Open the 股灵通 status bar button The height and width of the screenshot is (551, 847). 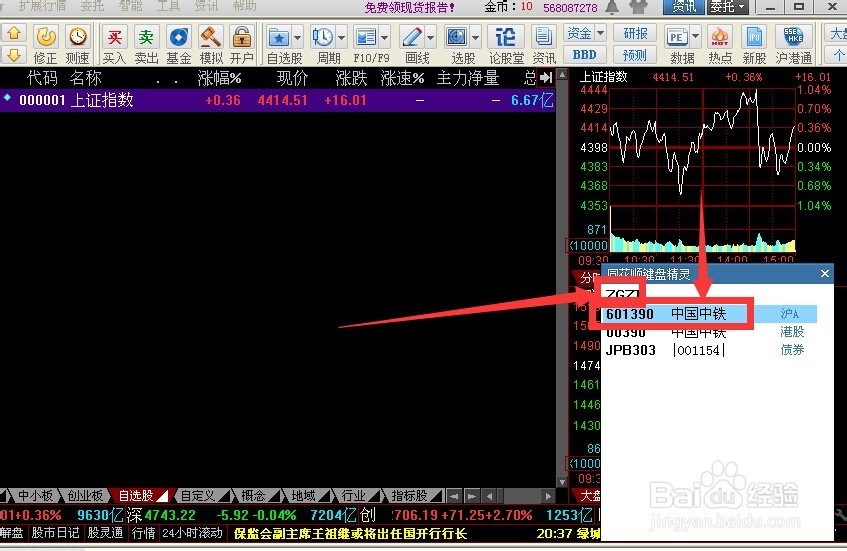(105, 533)
